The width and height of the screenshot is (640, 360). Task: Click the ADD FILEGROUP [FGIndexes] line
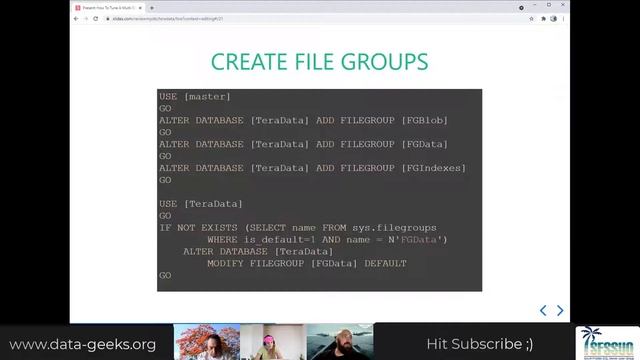(x=313, y=168)
